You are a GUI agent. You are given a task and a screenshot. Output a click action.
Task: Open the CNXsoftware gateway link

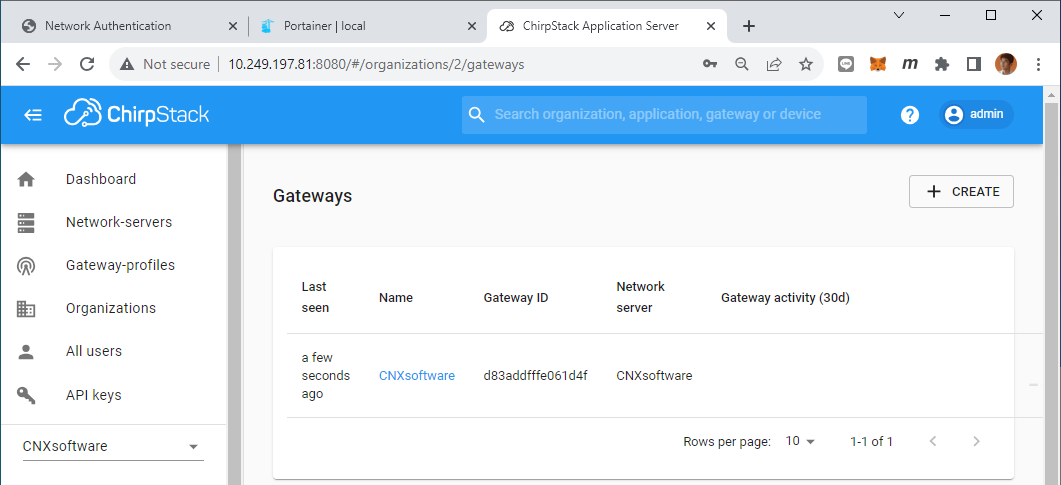click(x=417, y=375)
